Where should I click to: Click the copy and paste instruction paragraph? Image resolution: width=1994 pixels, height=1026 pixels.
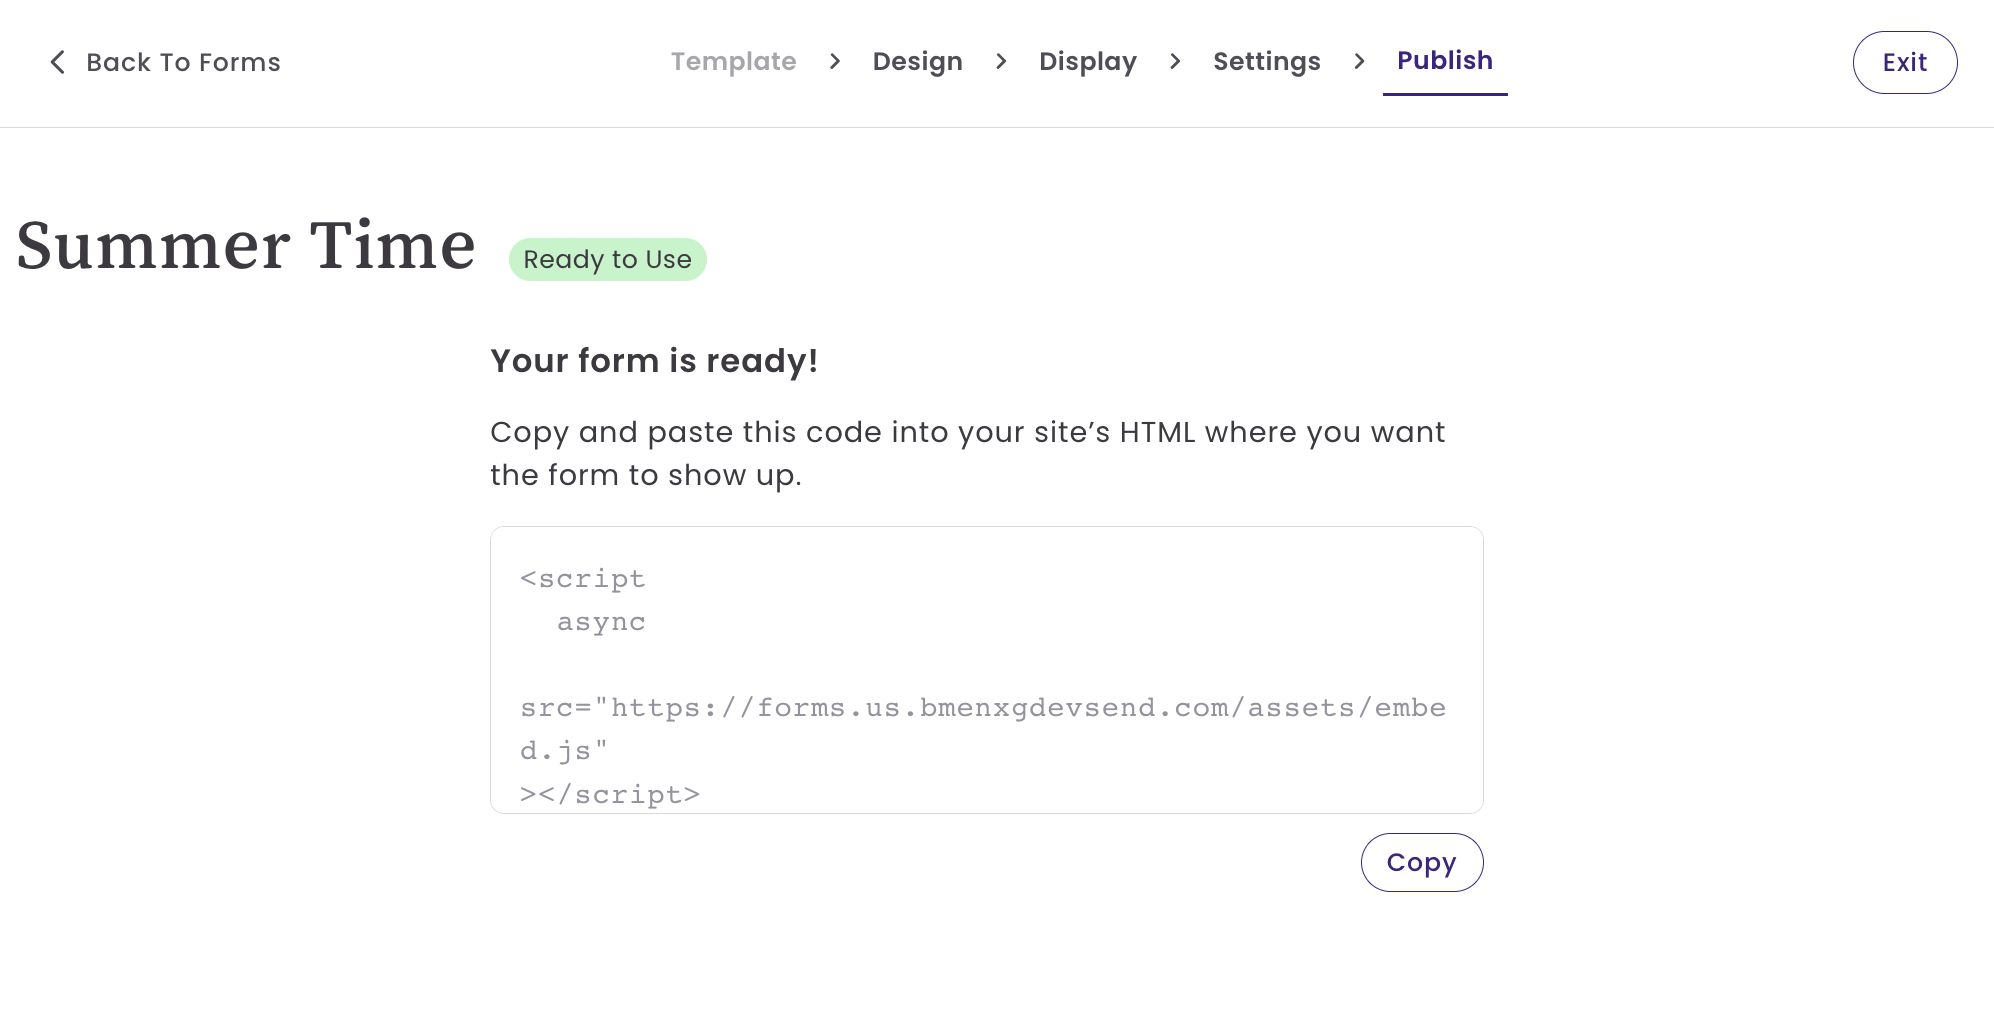(x=967, y=453)
